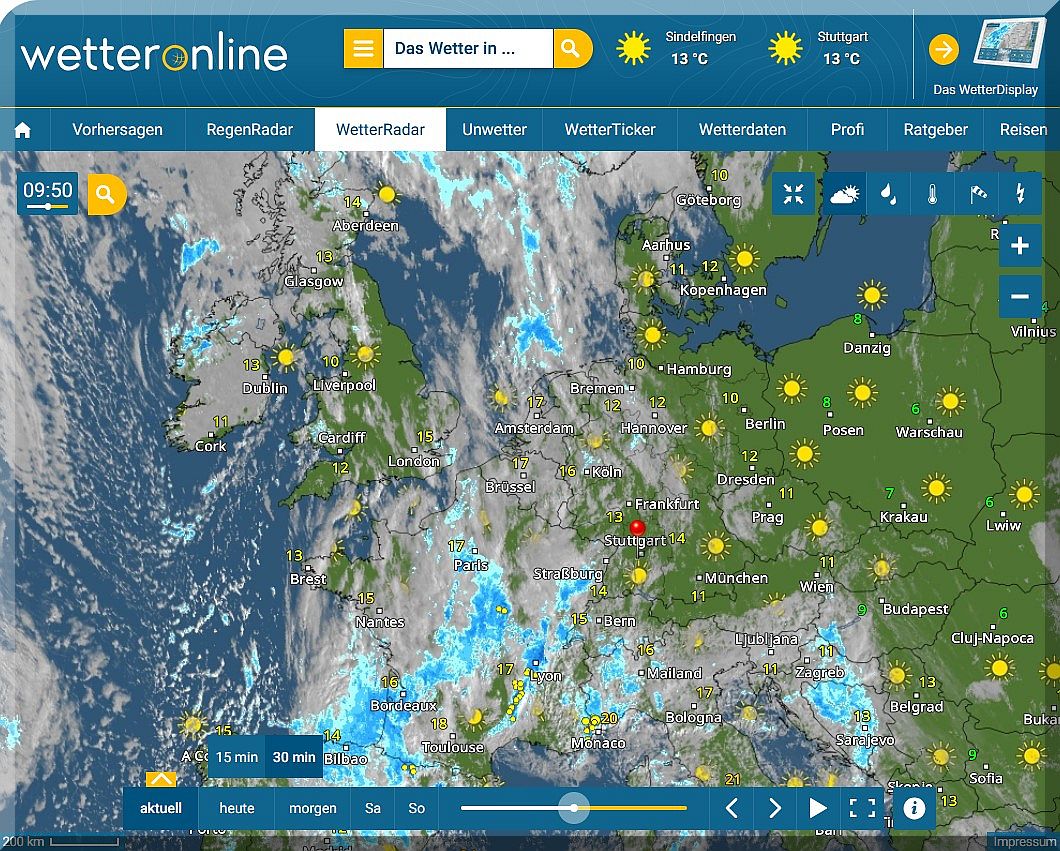Switch to the precipitation raindrops layer
This screenshot has width=1060, height=851.
click(x=888, y=194)
